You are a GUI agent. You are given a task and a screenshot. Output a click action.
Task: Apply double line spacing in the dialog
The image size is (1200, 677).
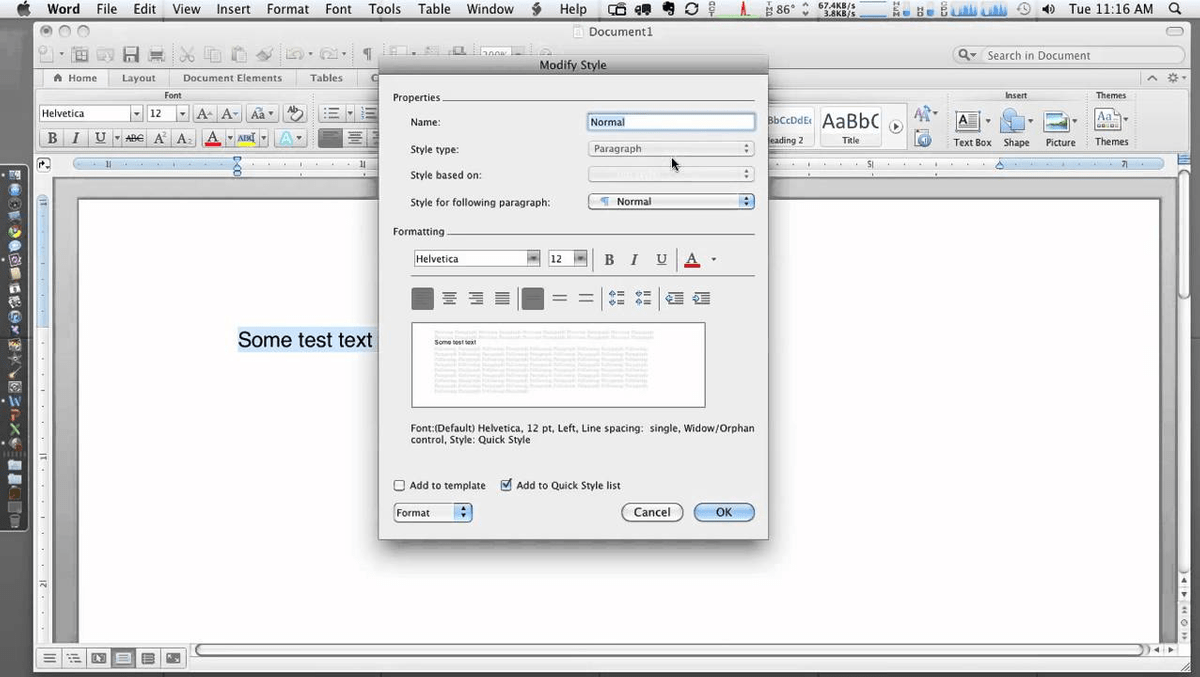click(x=585, y=297)
